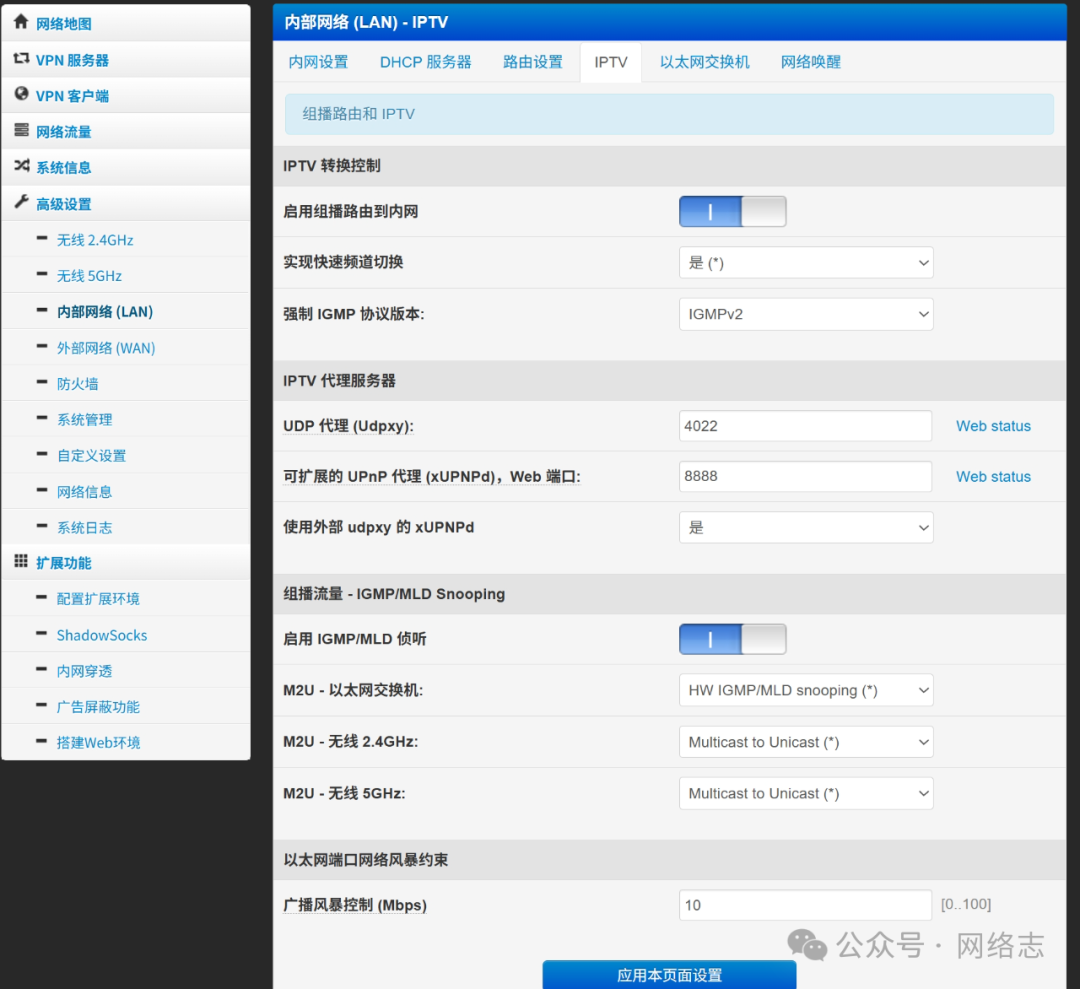Open the 以太网交换机 tab
The height and width of the screenshot is (989, 1080).
[x=704, y=62]
